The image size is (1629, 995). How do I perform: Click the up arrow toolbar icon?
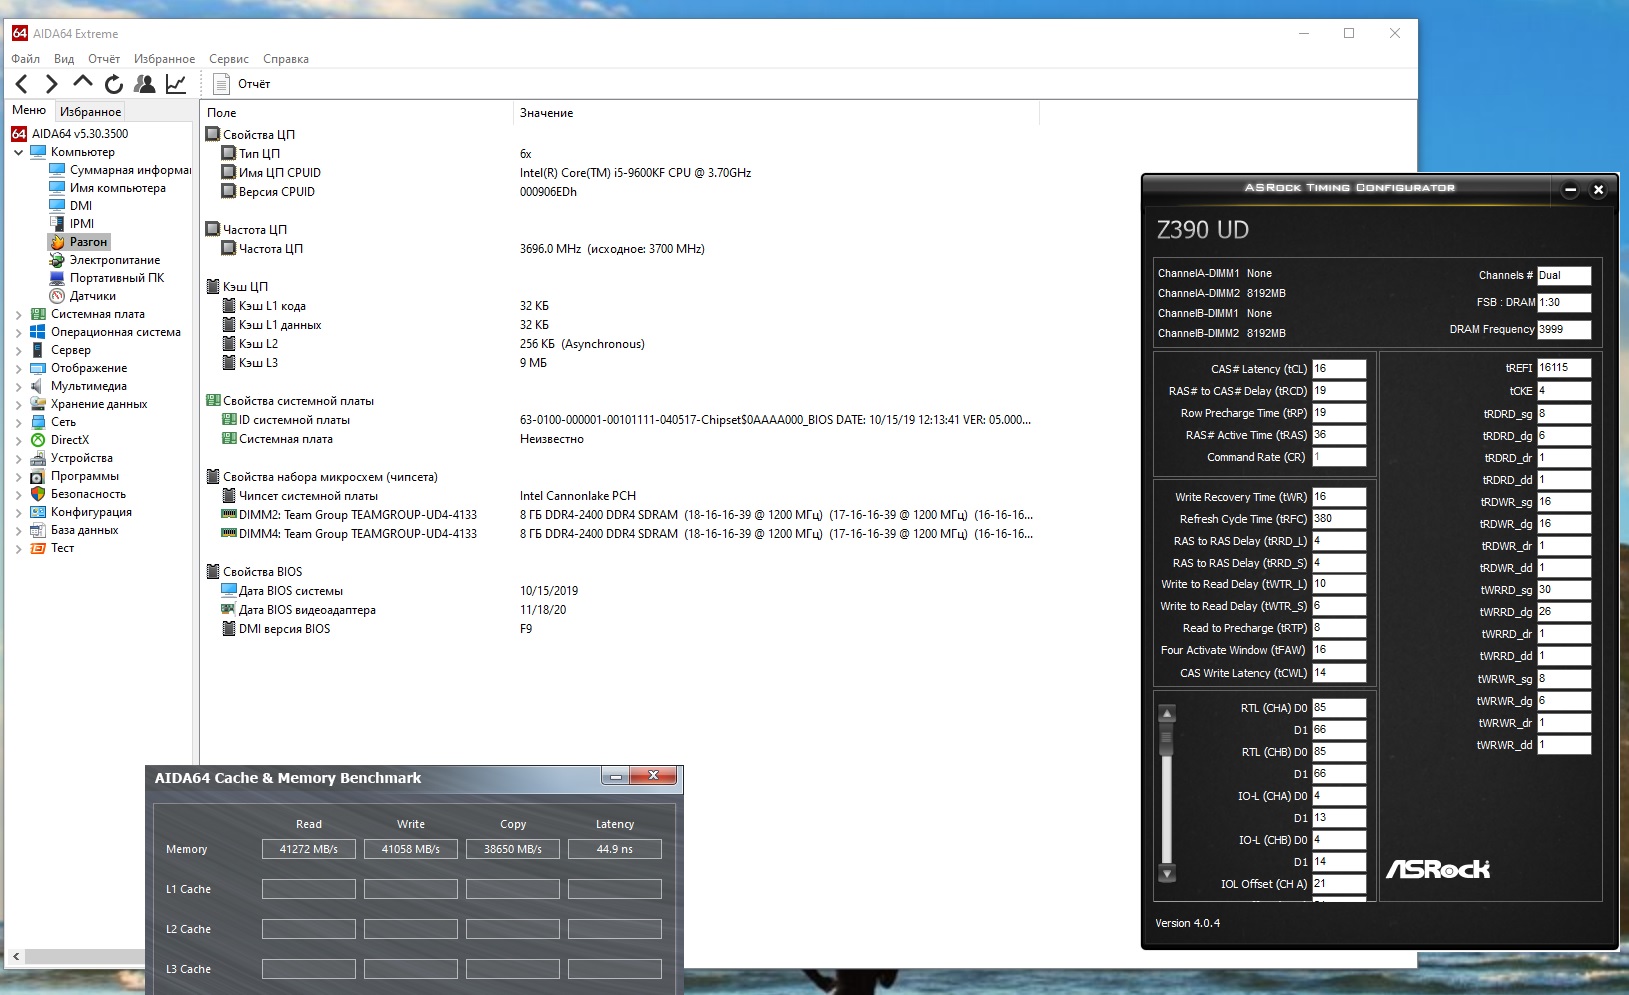(83, 82)
